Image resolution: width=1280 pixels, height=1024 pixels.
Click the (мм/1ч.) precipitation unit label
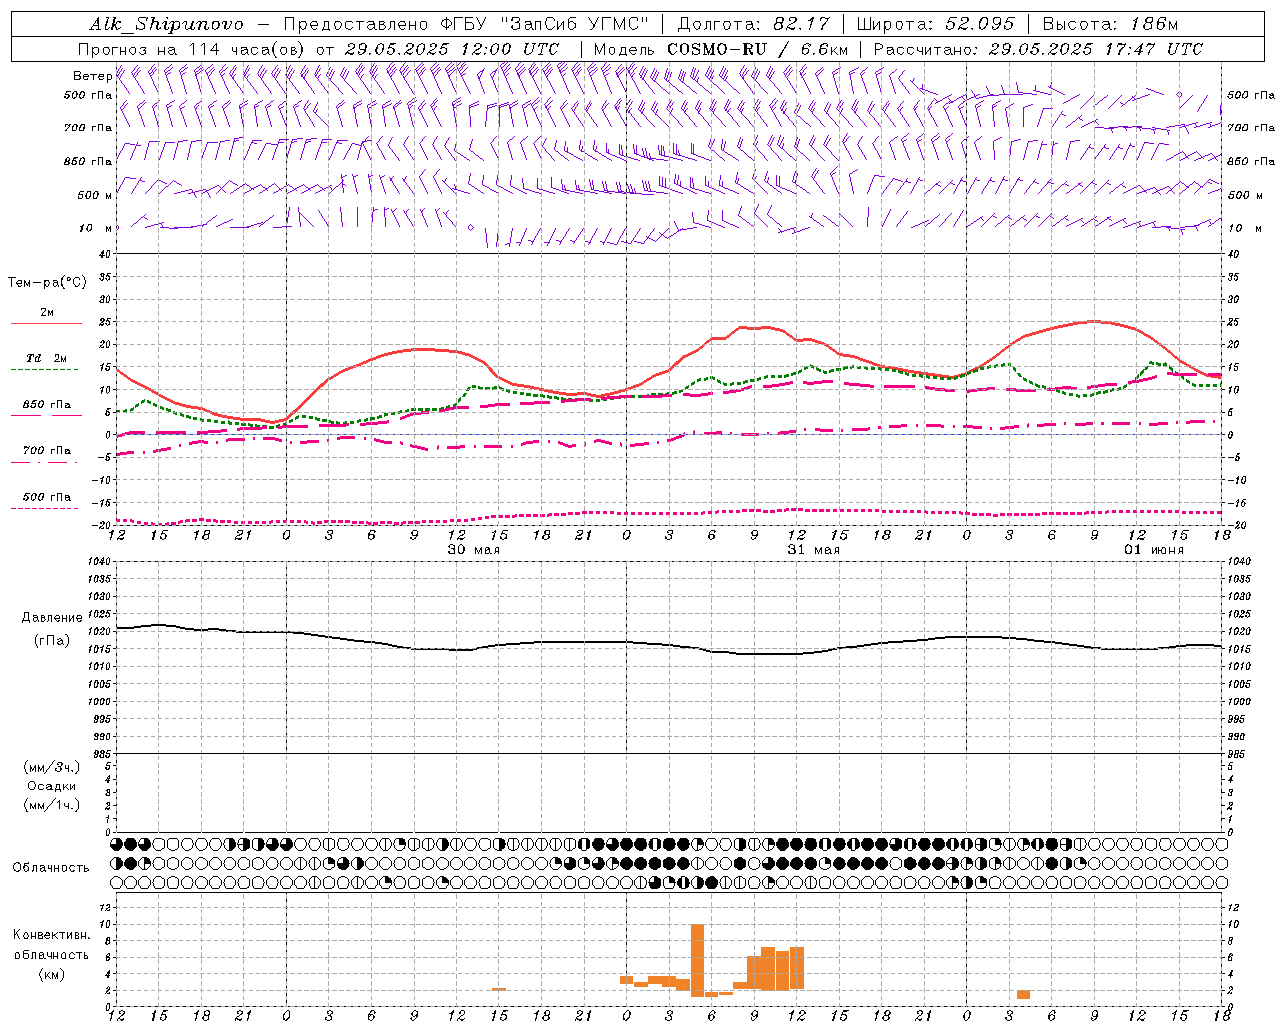[x=52, y=805]
